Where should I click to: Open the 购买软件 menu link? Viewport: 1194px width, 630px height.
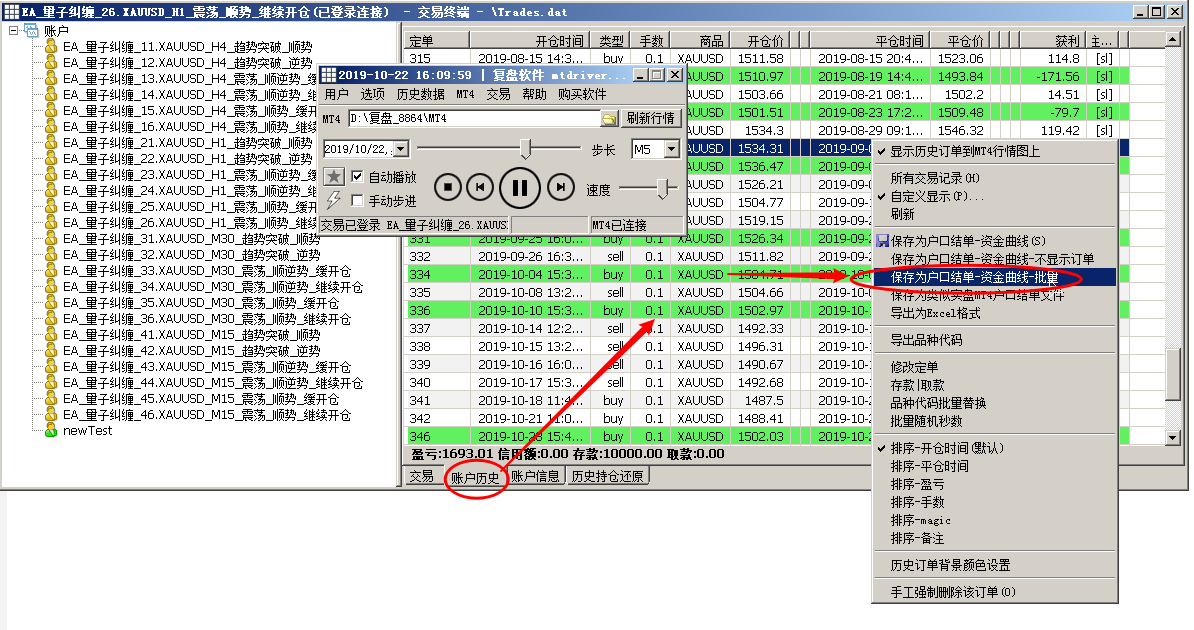coord(582,94)
